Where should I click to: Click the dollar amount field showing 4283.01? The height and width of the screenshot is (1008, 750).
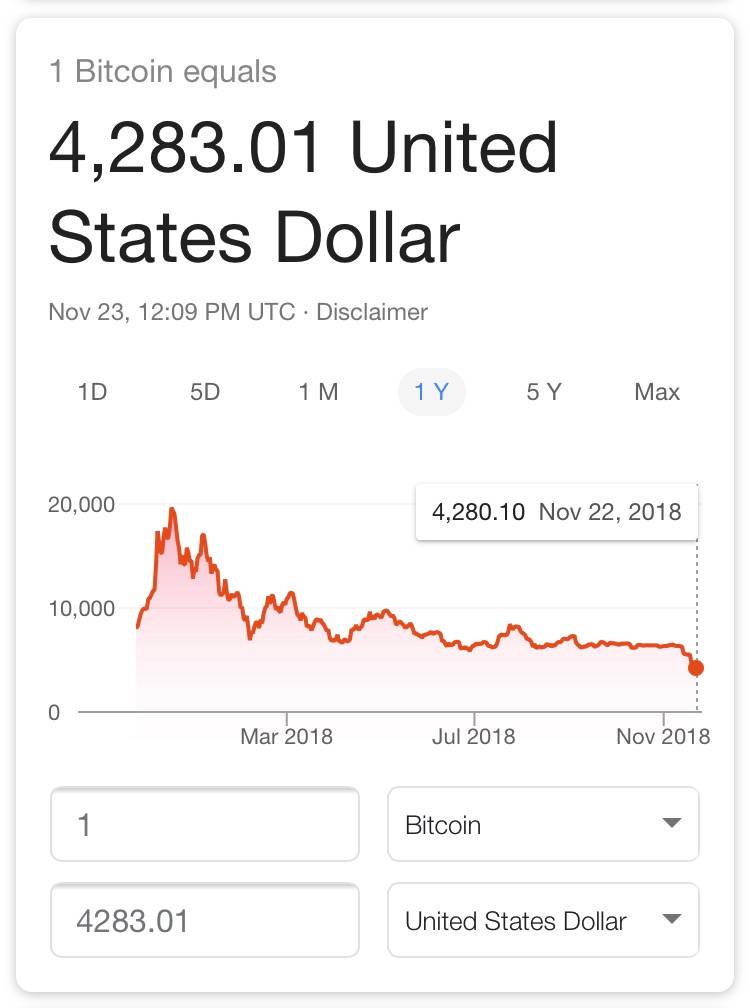(x=204, y=920)
